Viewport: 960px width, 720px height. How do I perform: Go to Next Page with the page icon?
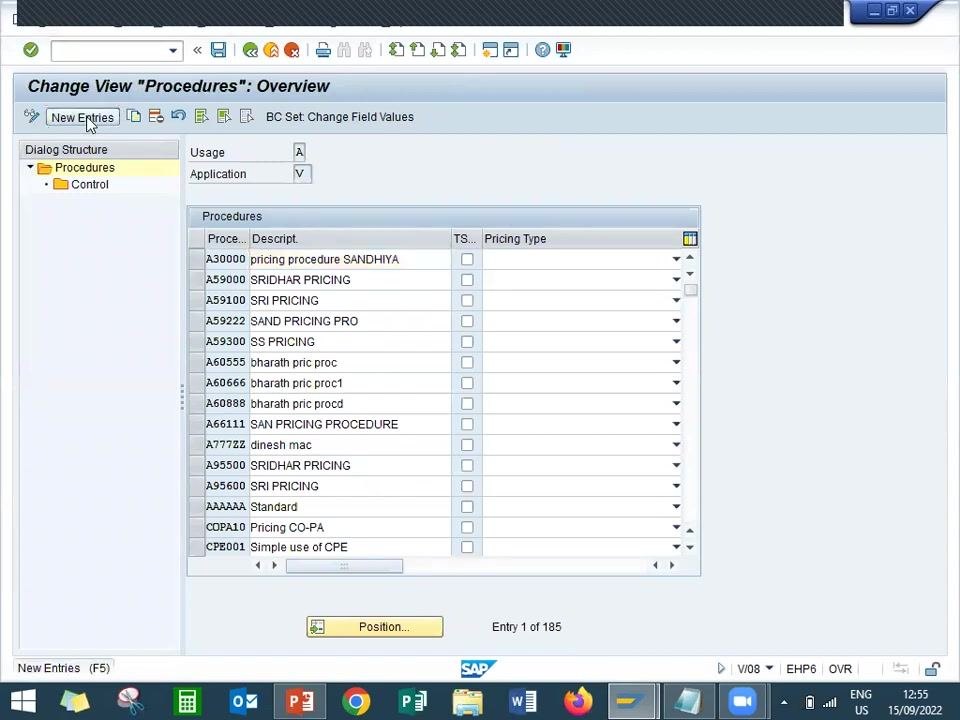(438, 50)
